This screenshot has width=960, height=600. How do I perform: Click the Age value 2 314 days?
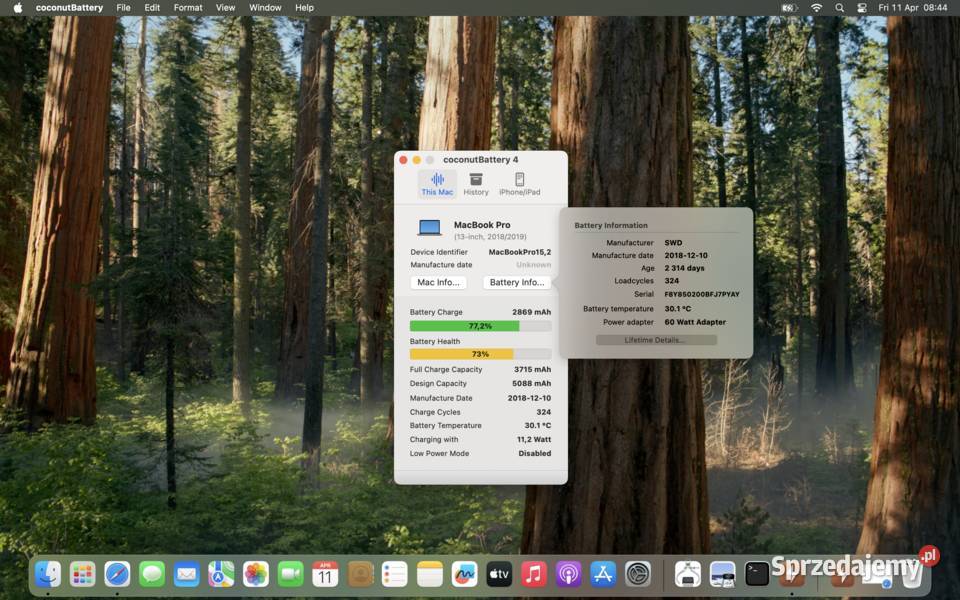pyautogui.click(x=684, y=268)
